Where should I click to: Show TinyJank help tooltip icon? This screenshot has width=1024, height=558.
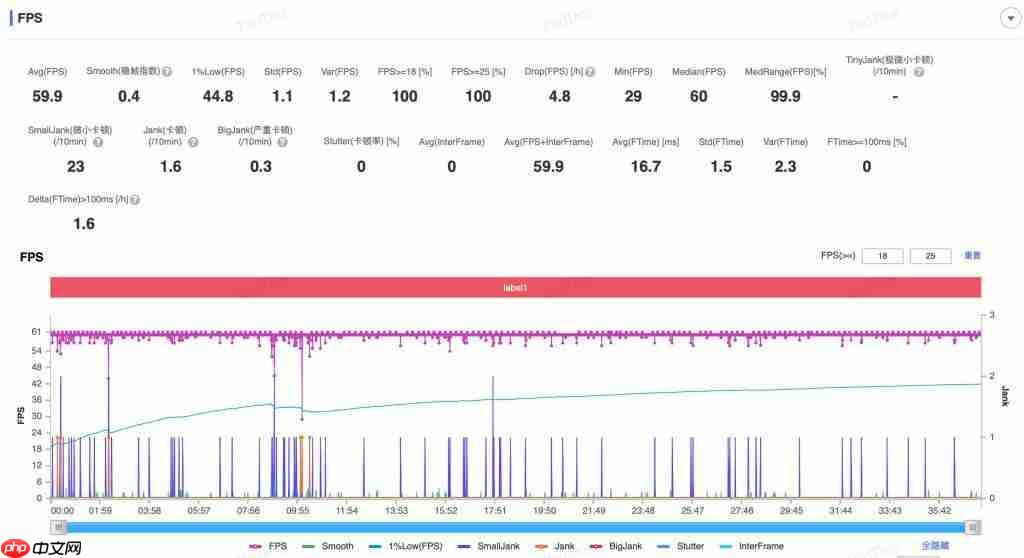(919, 72)
